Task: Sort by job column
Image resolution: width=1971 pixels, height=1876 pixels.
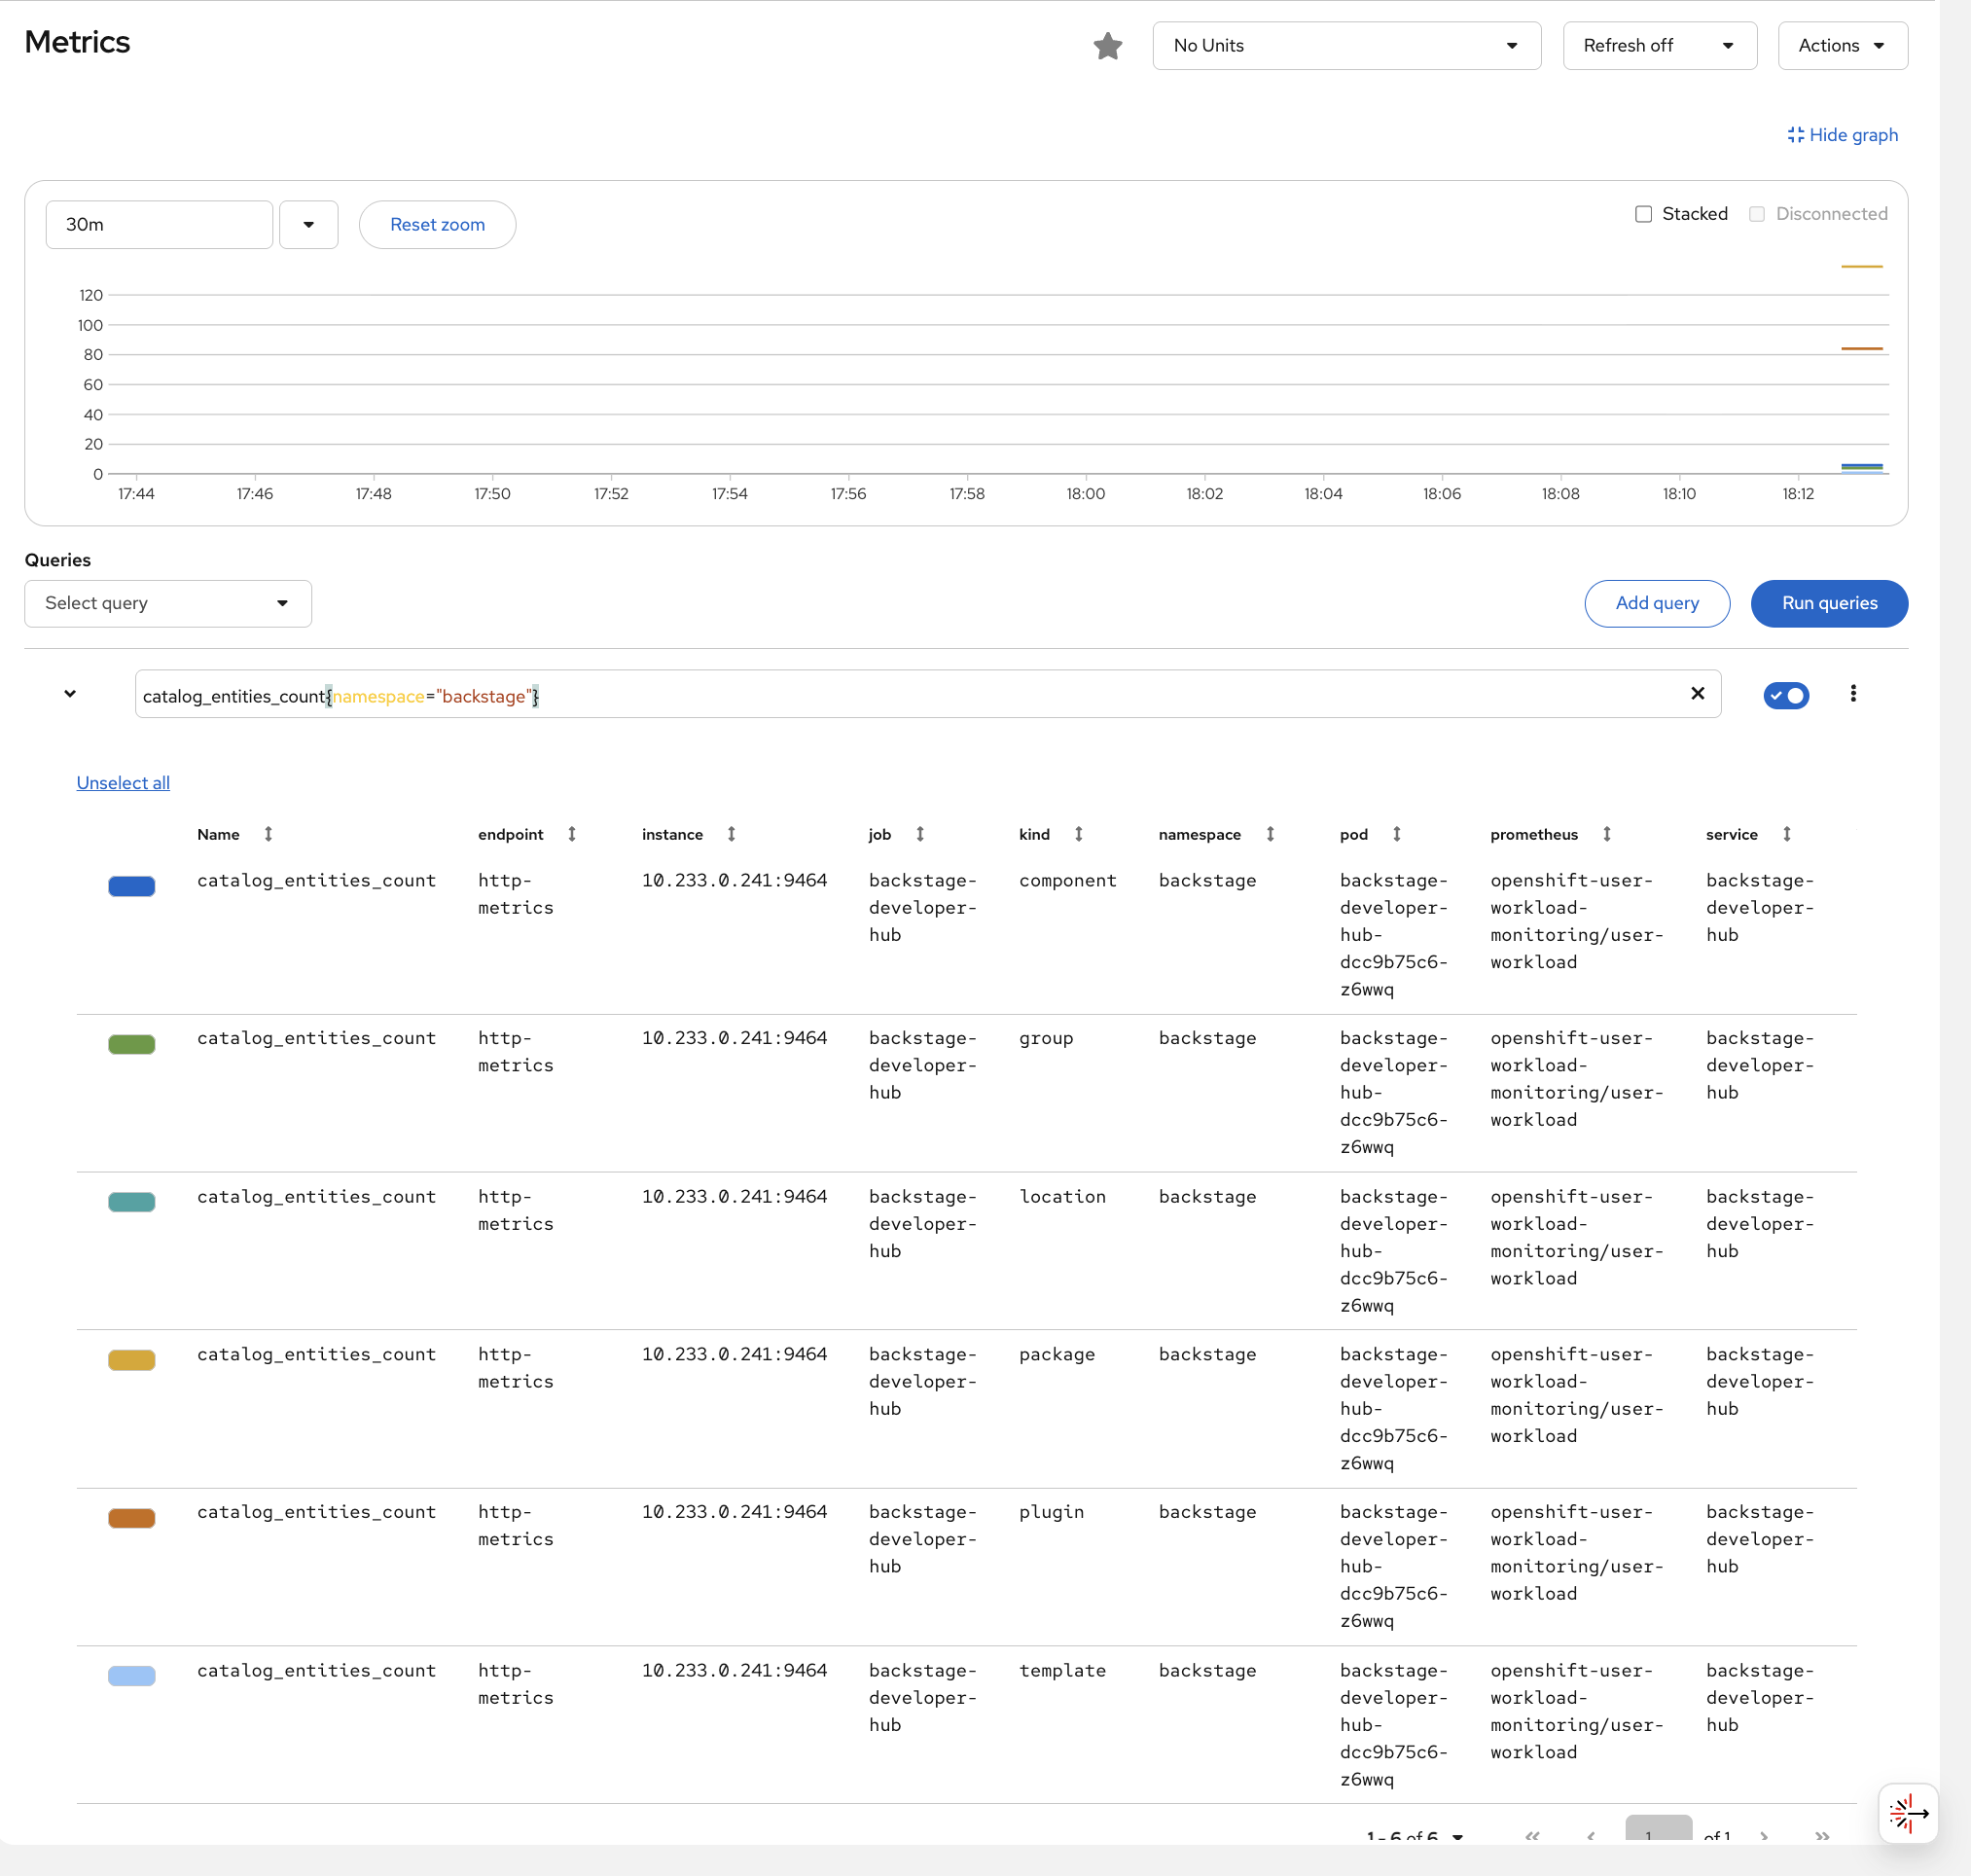Action: coord(920,834)
